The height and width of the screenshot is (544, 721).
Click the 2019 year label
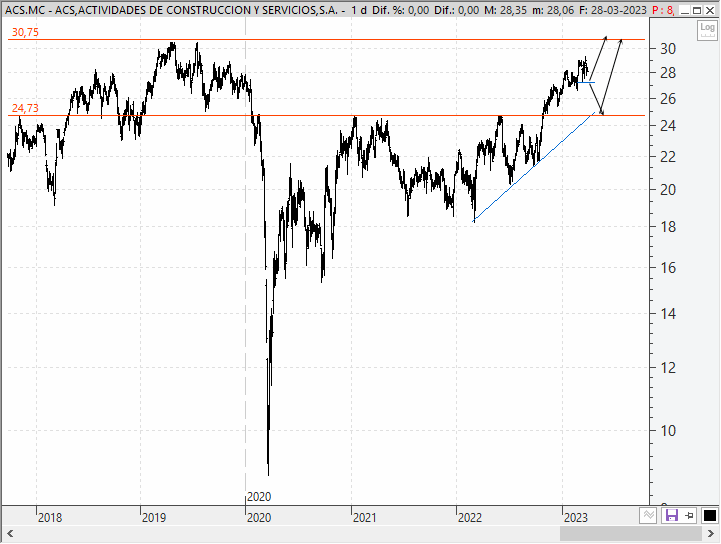click(154, 518)
